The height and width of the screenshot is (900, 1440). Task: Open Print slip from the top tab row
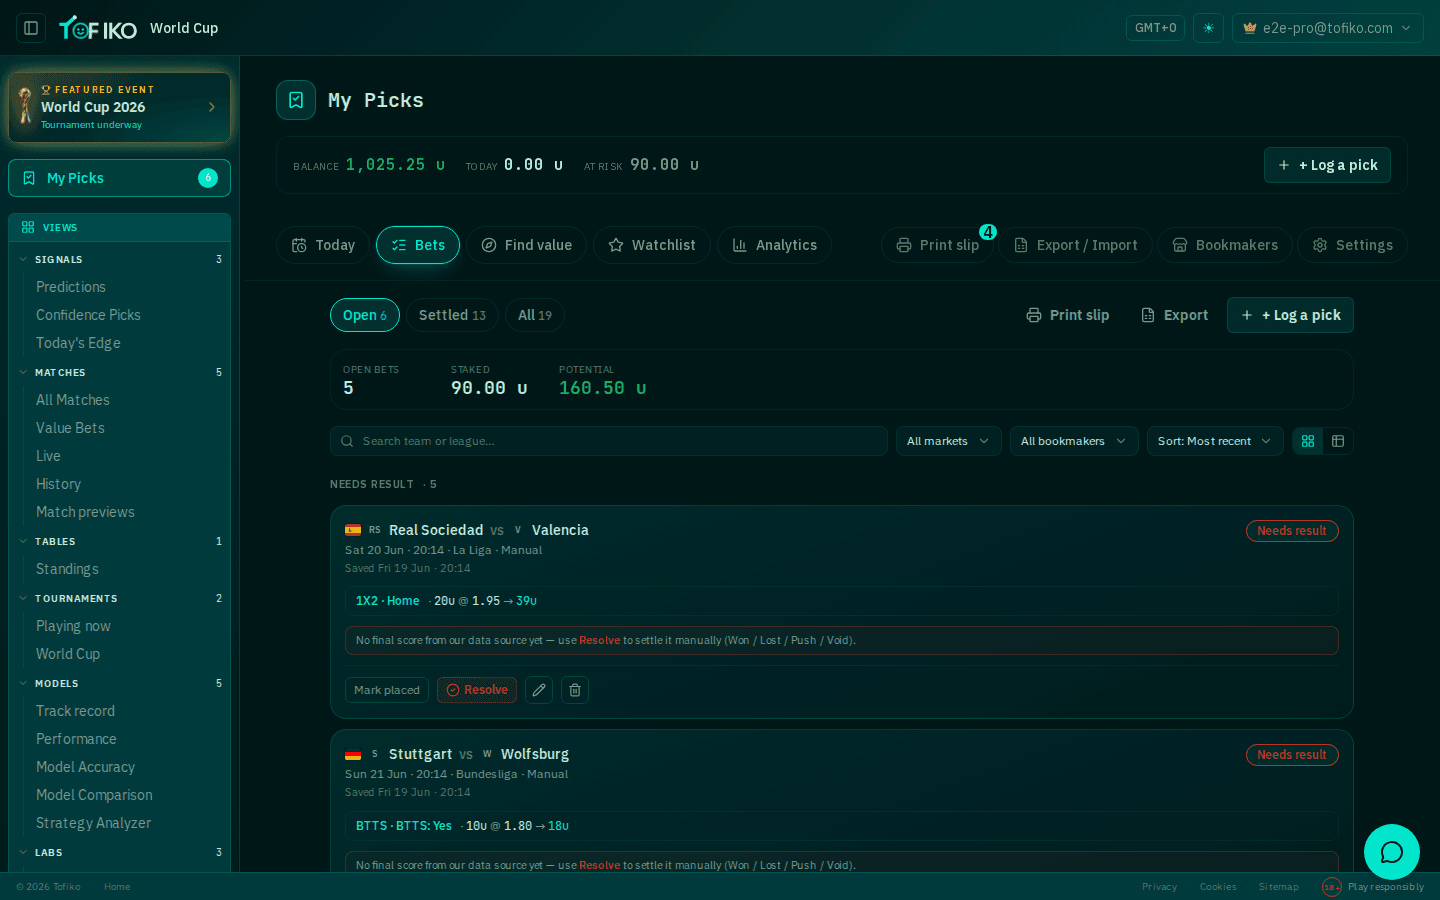937,245
